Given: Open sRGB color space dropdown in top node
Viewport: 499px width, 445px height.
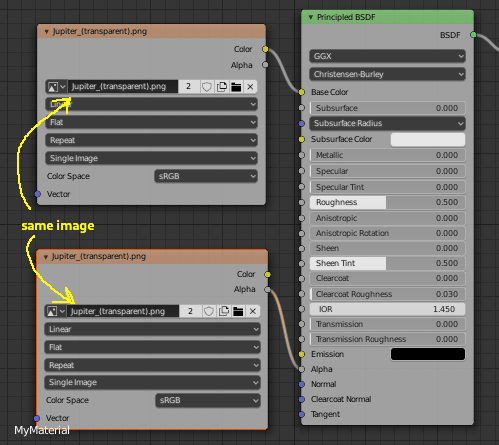Looking at the screenshot, I should point(206,176).
